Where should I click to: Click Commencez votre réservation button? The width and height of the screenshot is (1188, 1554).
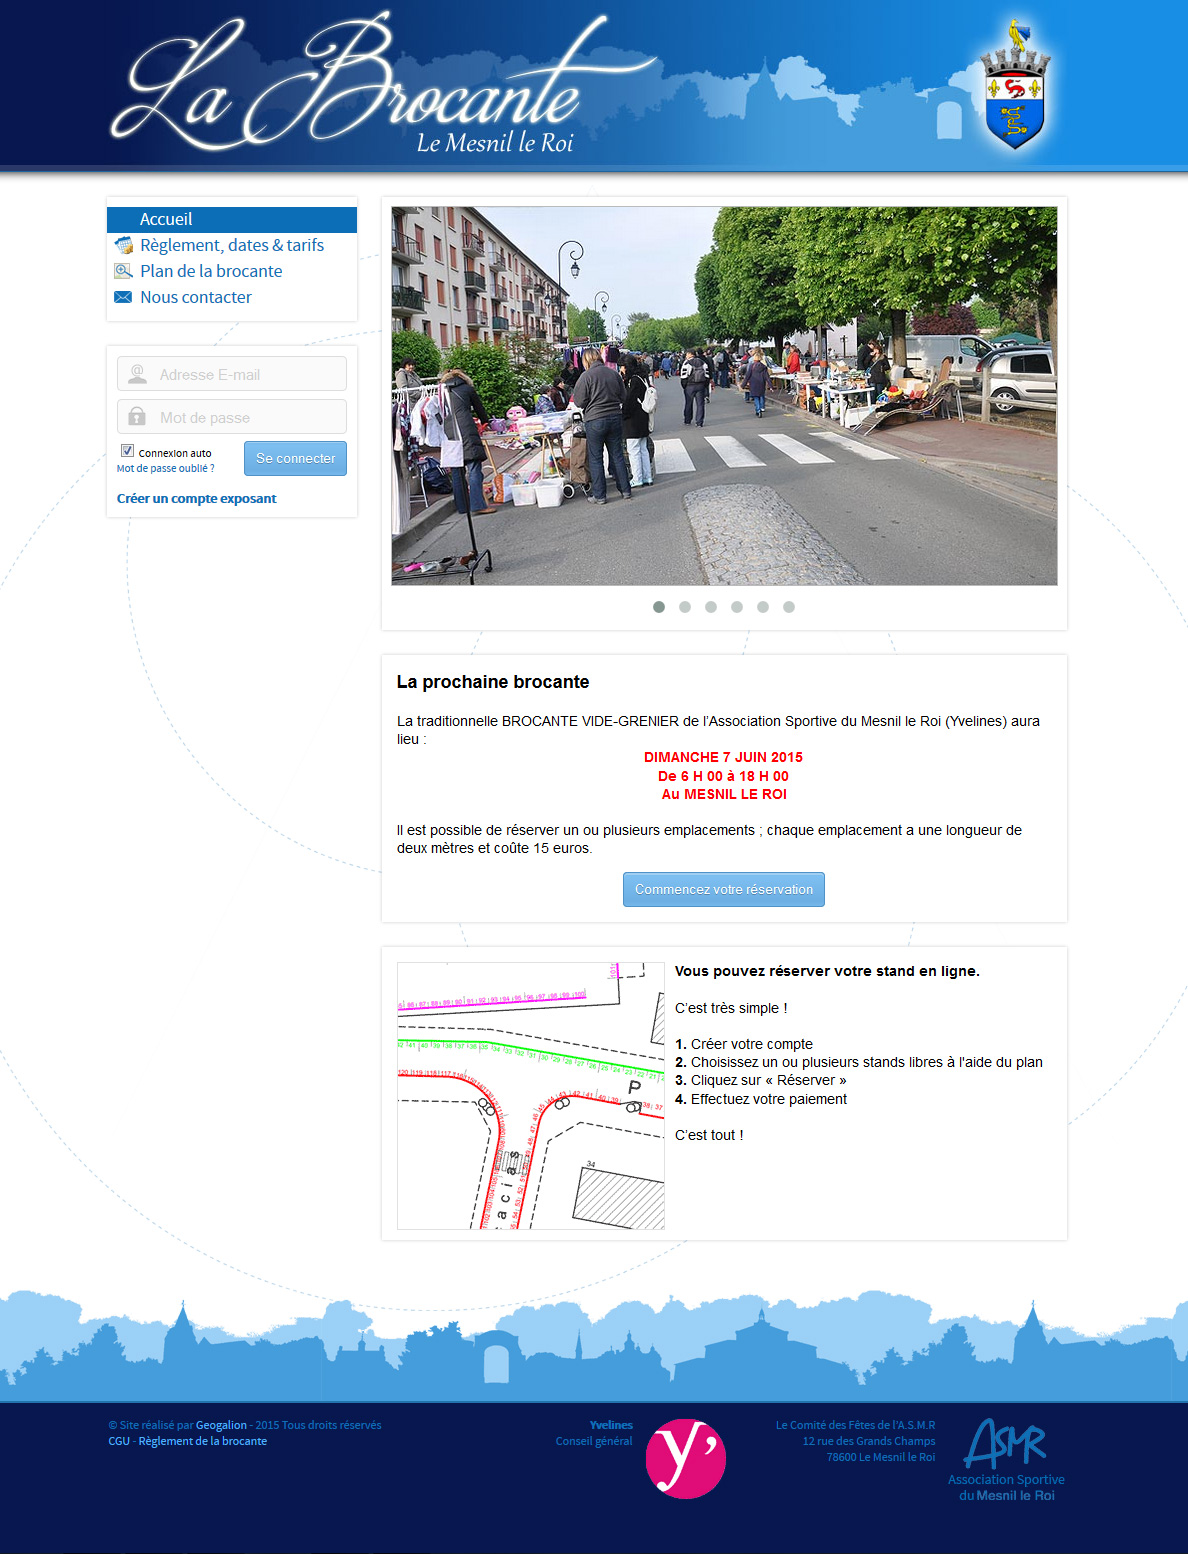[724, 889]
